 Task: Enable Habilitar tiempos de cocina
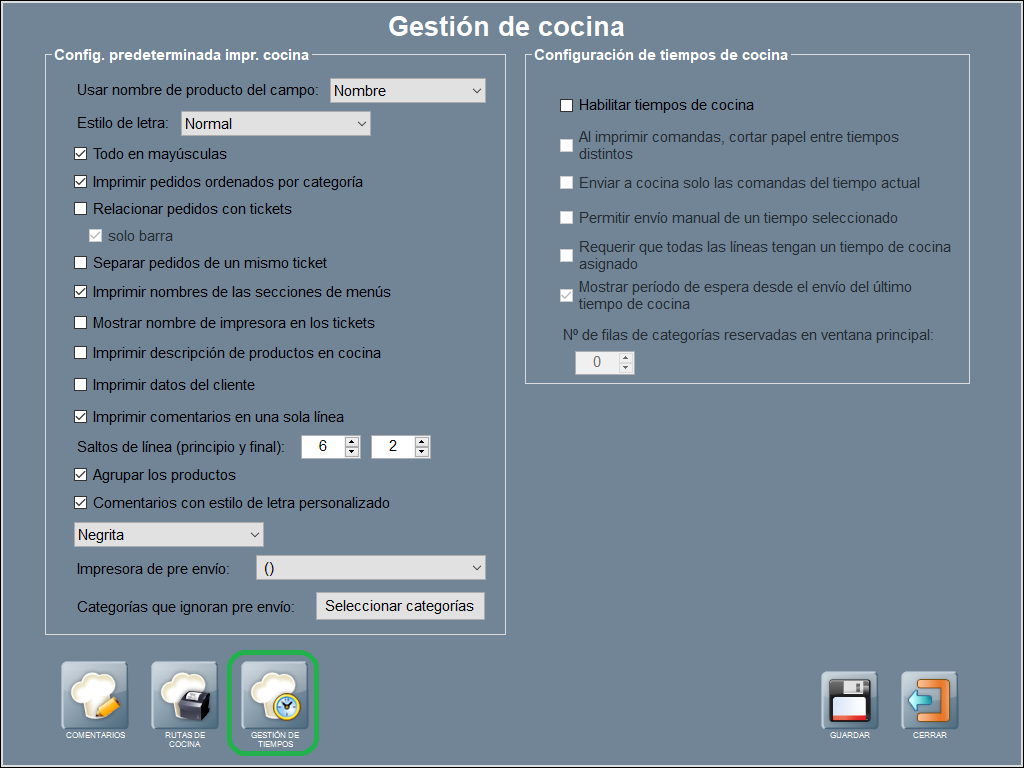tap(567, 105)
